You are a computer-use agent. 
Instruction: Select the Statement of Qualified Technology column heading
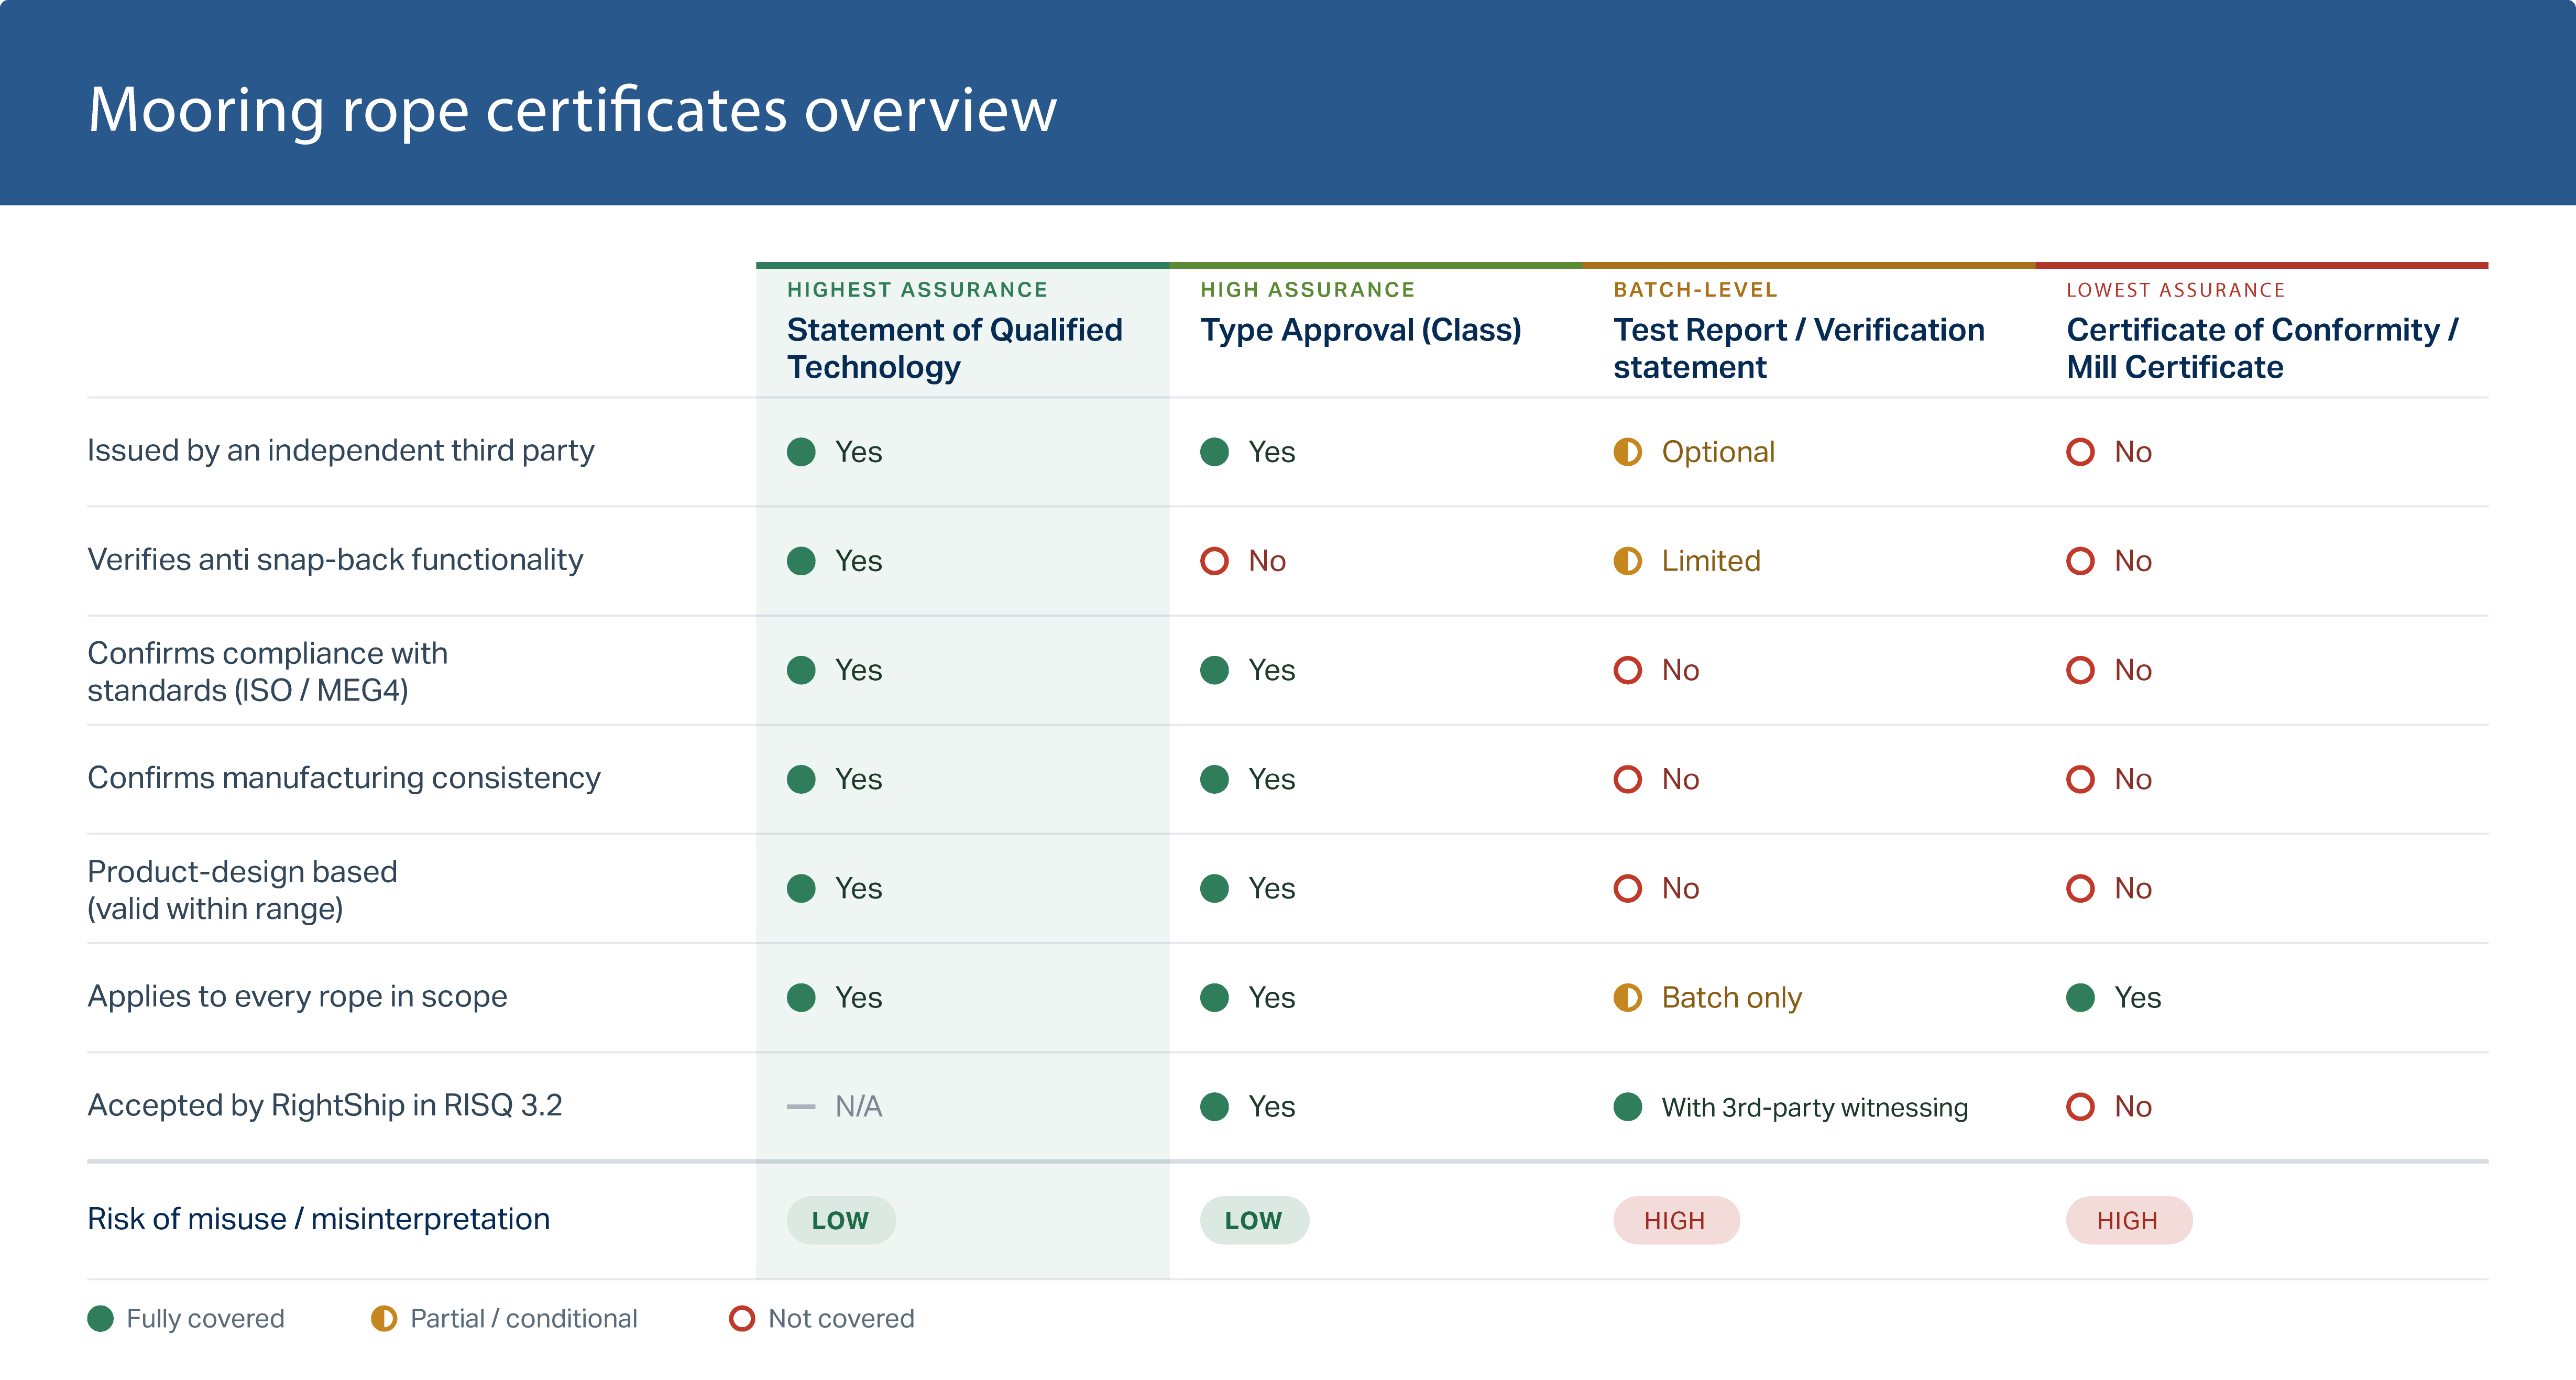[x=954, y=348]
